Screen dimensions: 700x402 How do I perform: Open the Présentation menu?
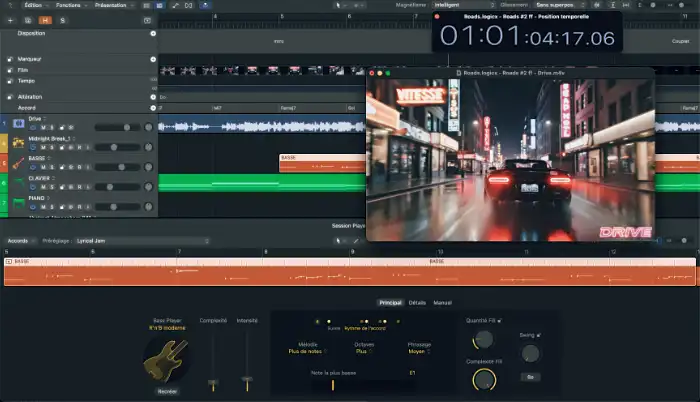(113, 5)
